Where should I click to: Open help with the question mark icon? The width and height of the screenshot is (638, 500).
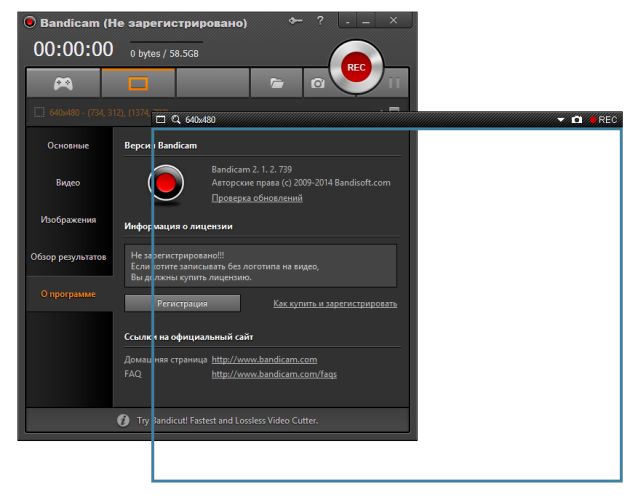(320, 20)
